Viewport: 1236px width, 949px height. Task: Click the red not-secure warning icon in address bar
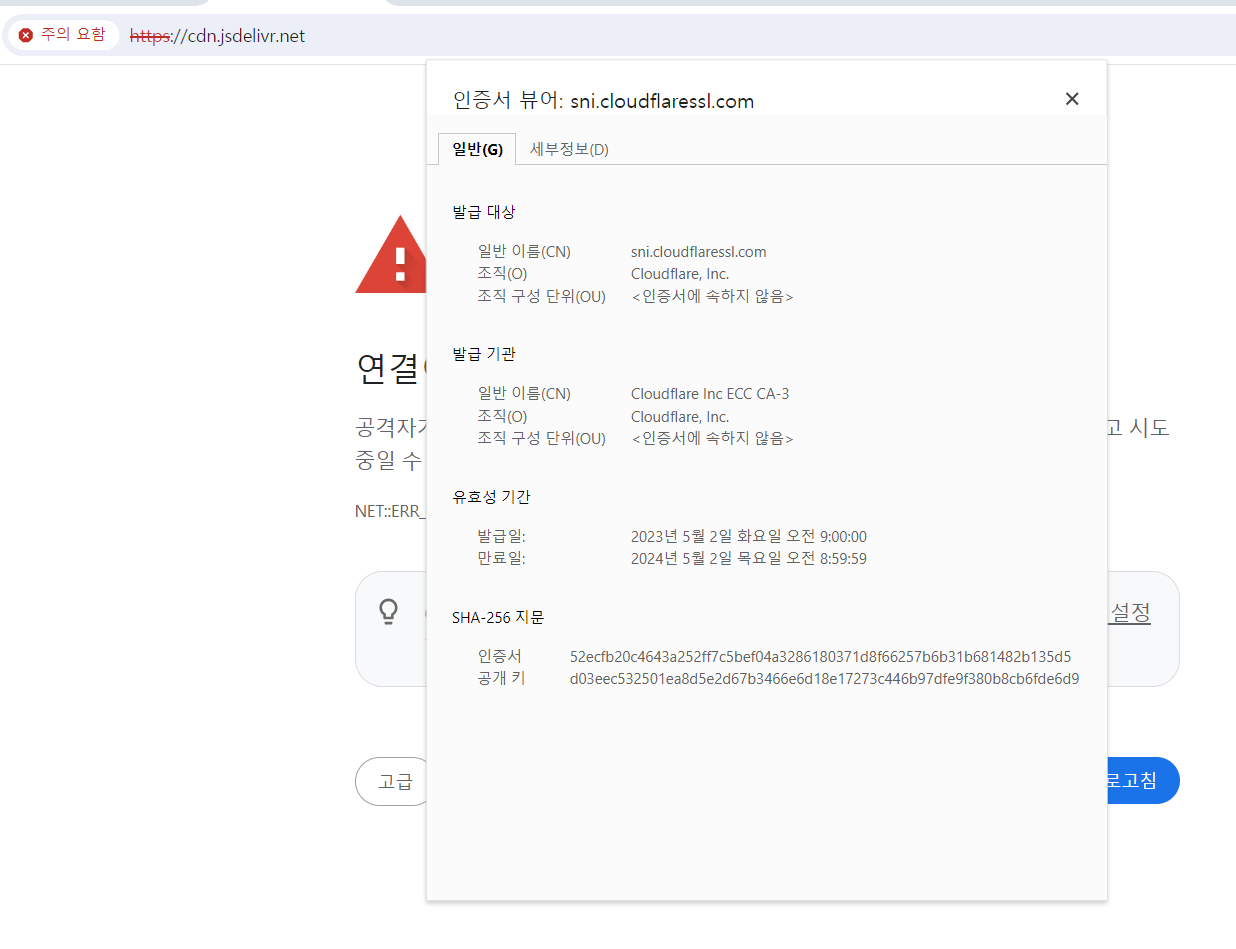pos(26,35)
